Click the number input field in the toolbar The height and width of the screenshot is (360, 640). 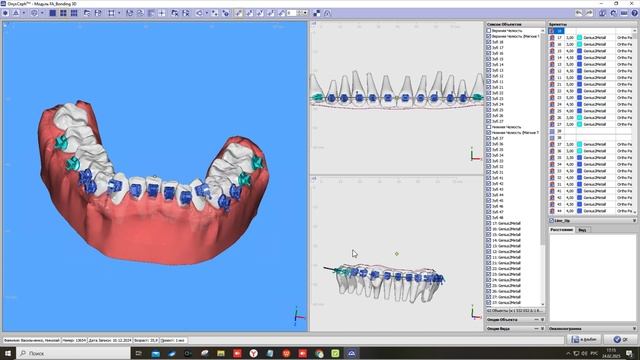(x=292, y=13)
